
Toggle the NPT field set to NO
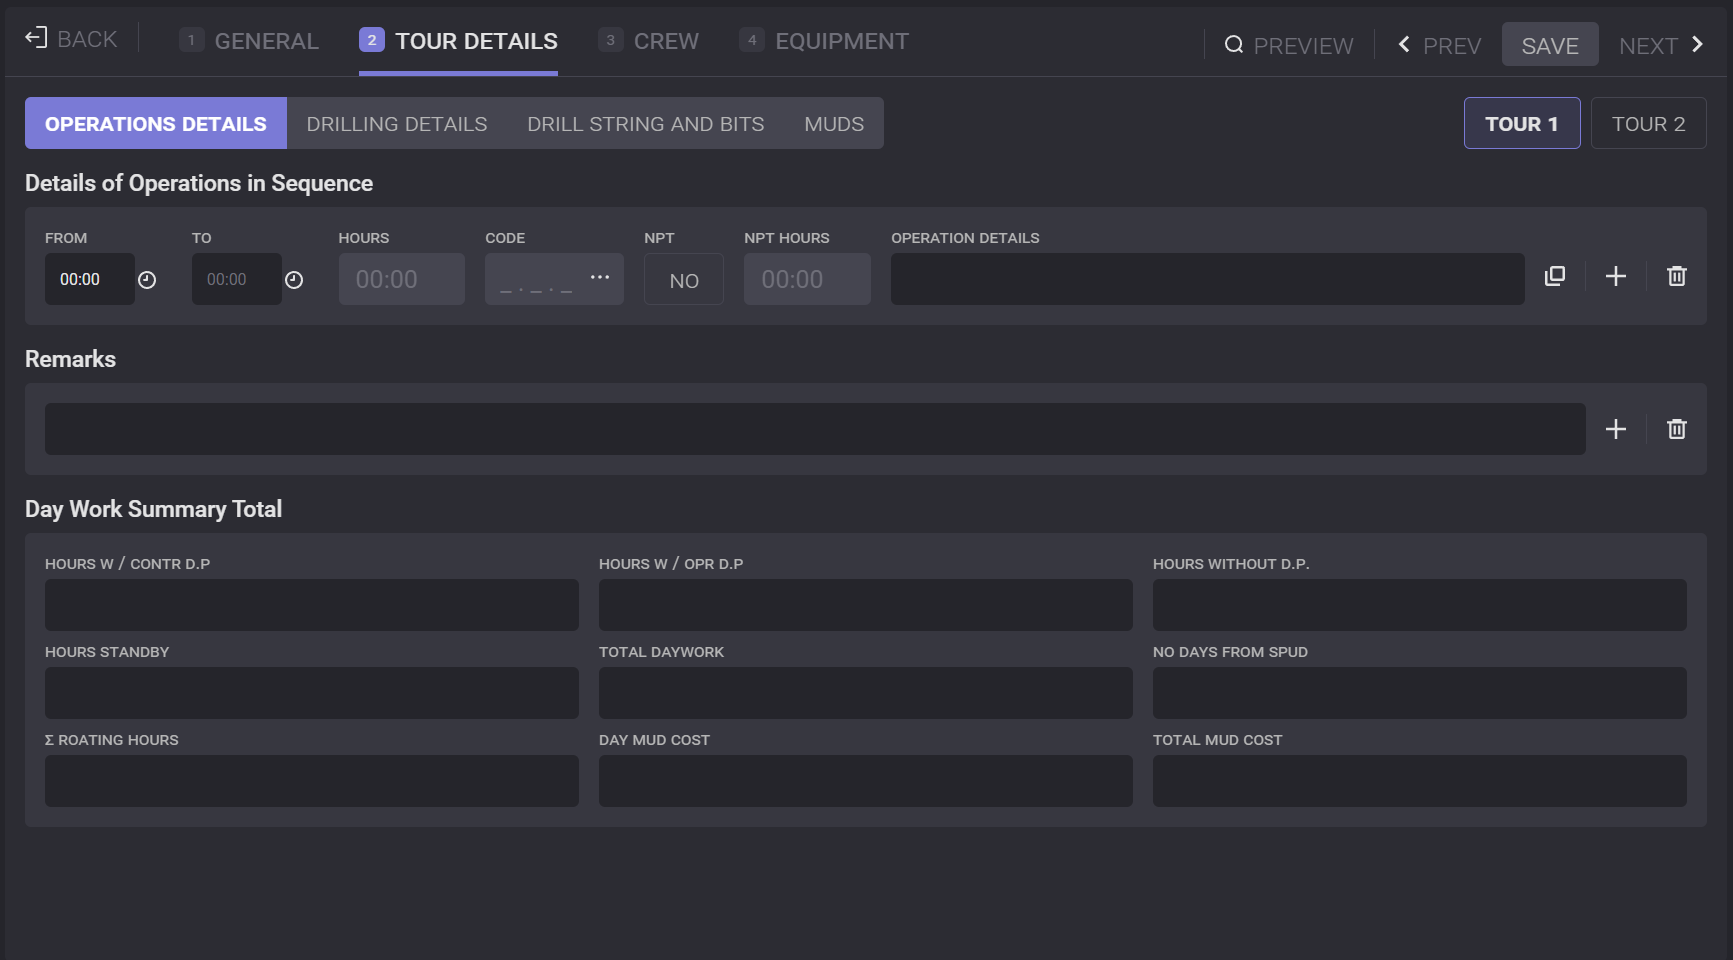click(684, 280)
